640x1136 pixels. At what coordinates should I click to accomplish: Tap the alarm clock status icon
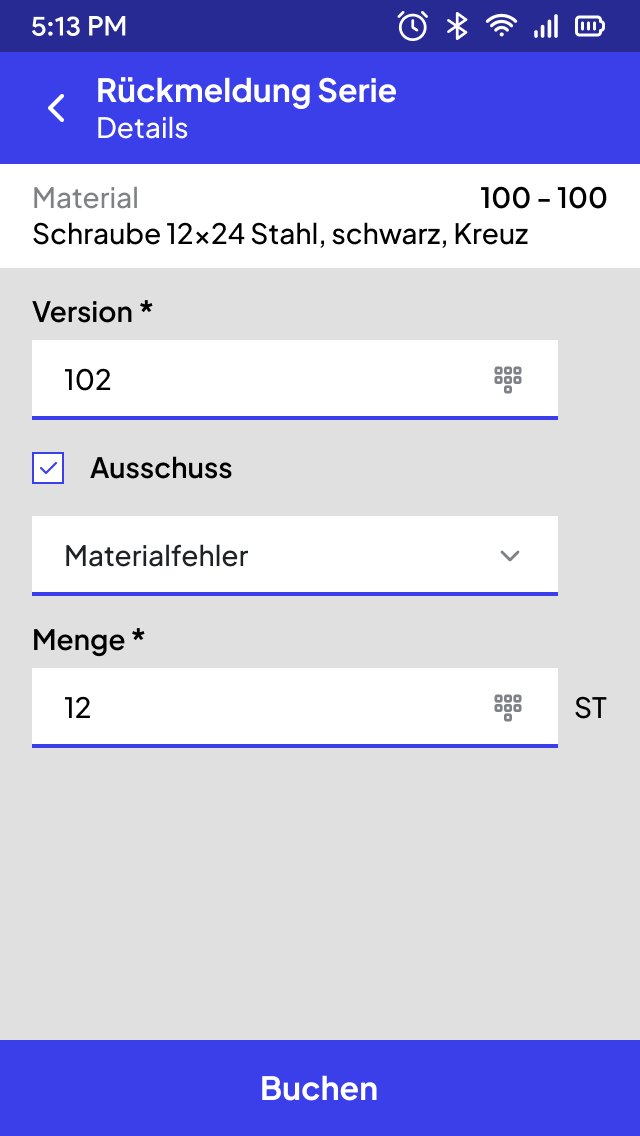click(412, 27)
